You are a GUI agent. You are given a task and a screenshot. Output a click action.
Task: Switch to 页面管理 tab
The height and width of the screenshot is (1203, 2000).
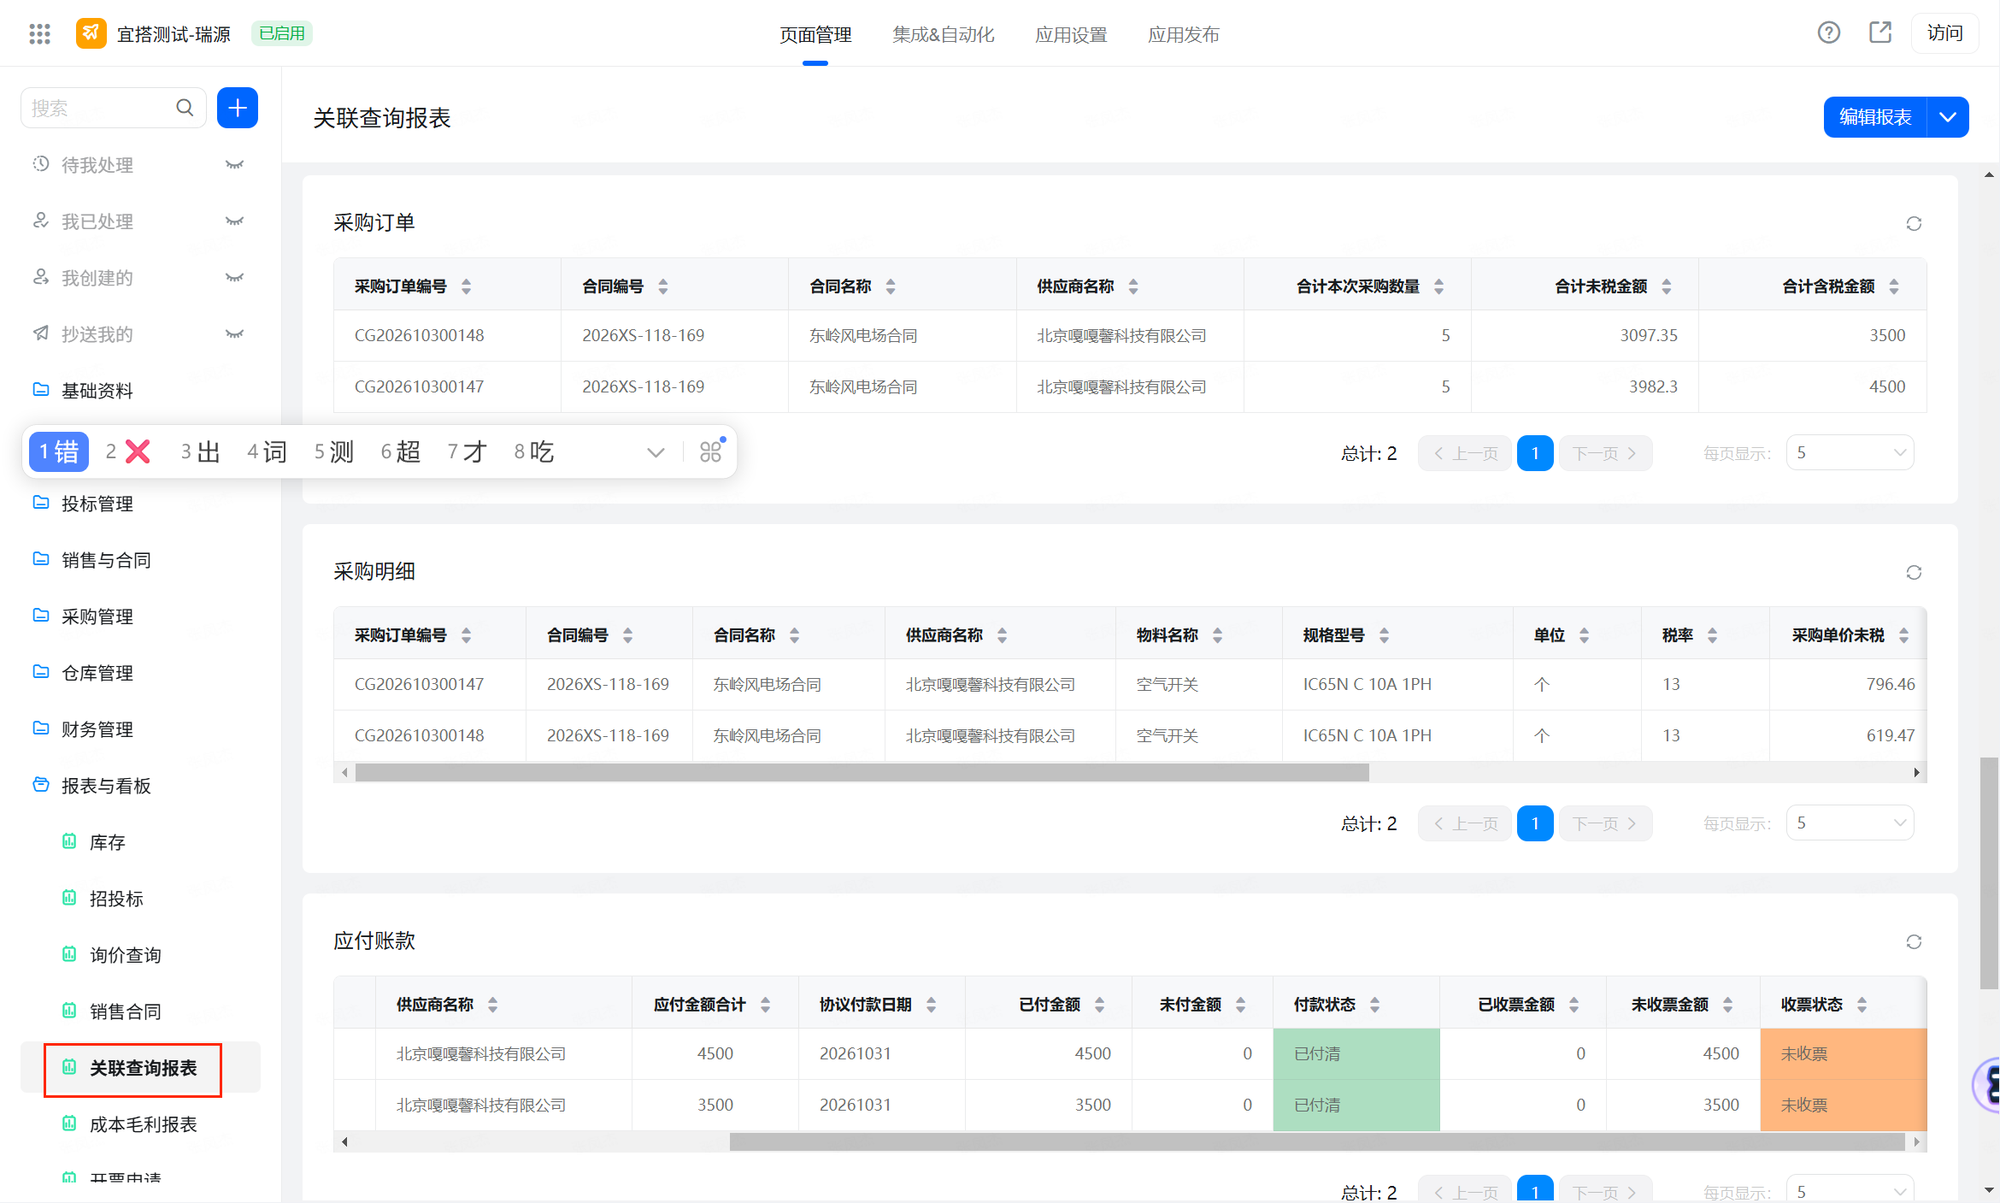815,34
